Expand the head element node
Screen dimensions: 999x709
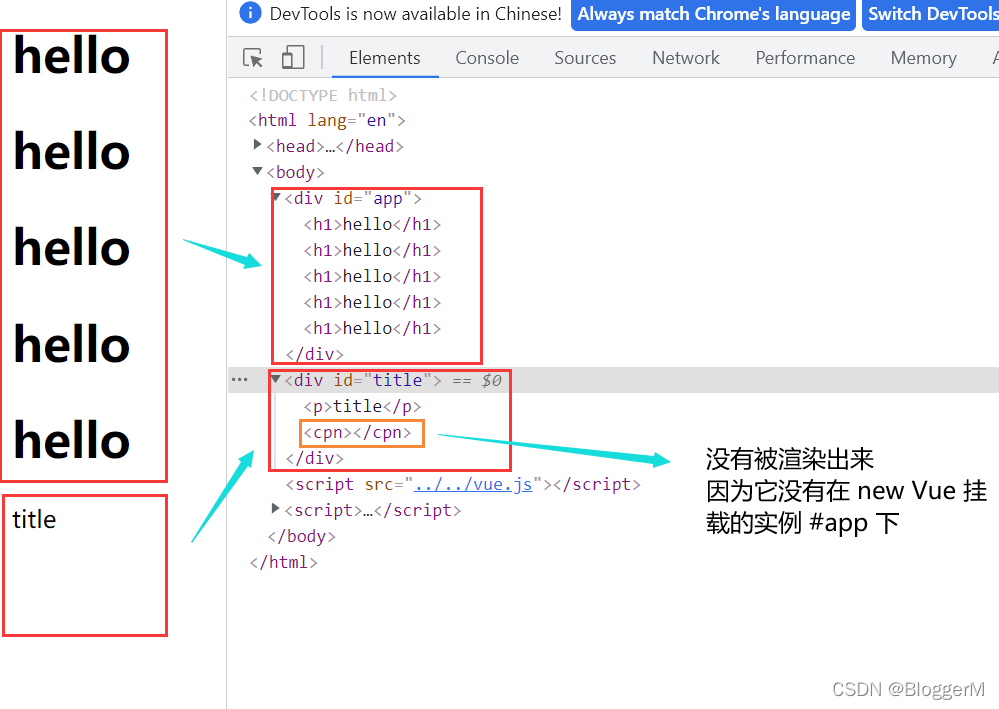[257, 145]
